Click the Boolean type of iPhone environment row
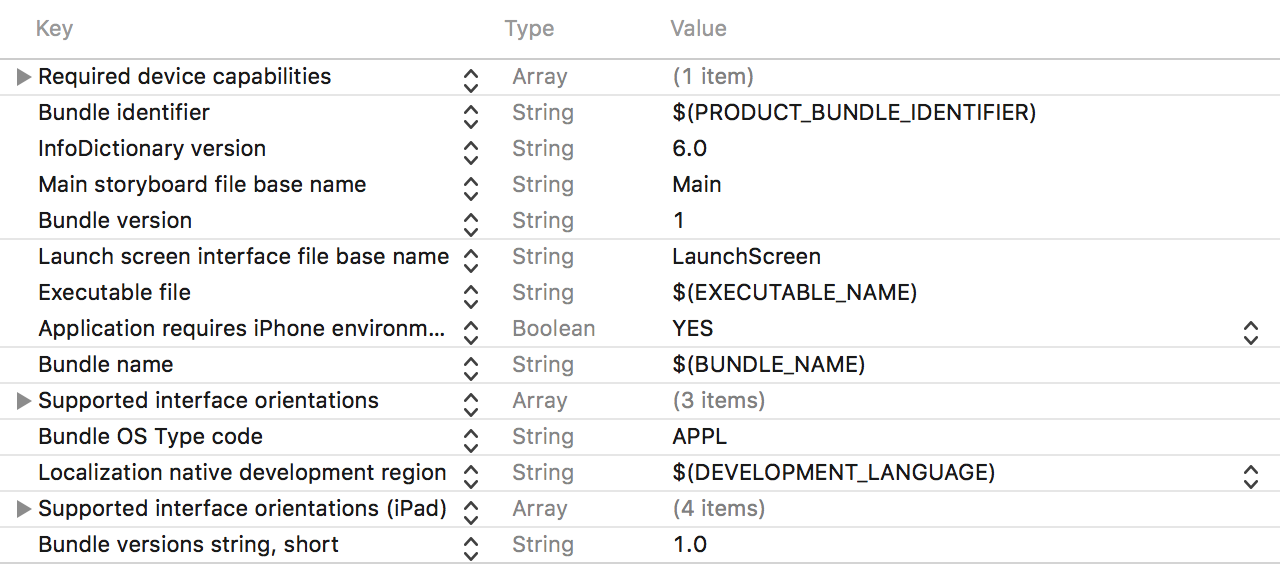 click(x=553, y=329)
